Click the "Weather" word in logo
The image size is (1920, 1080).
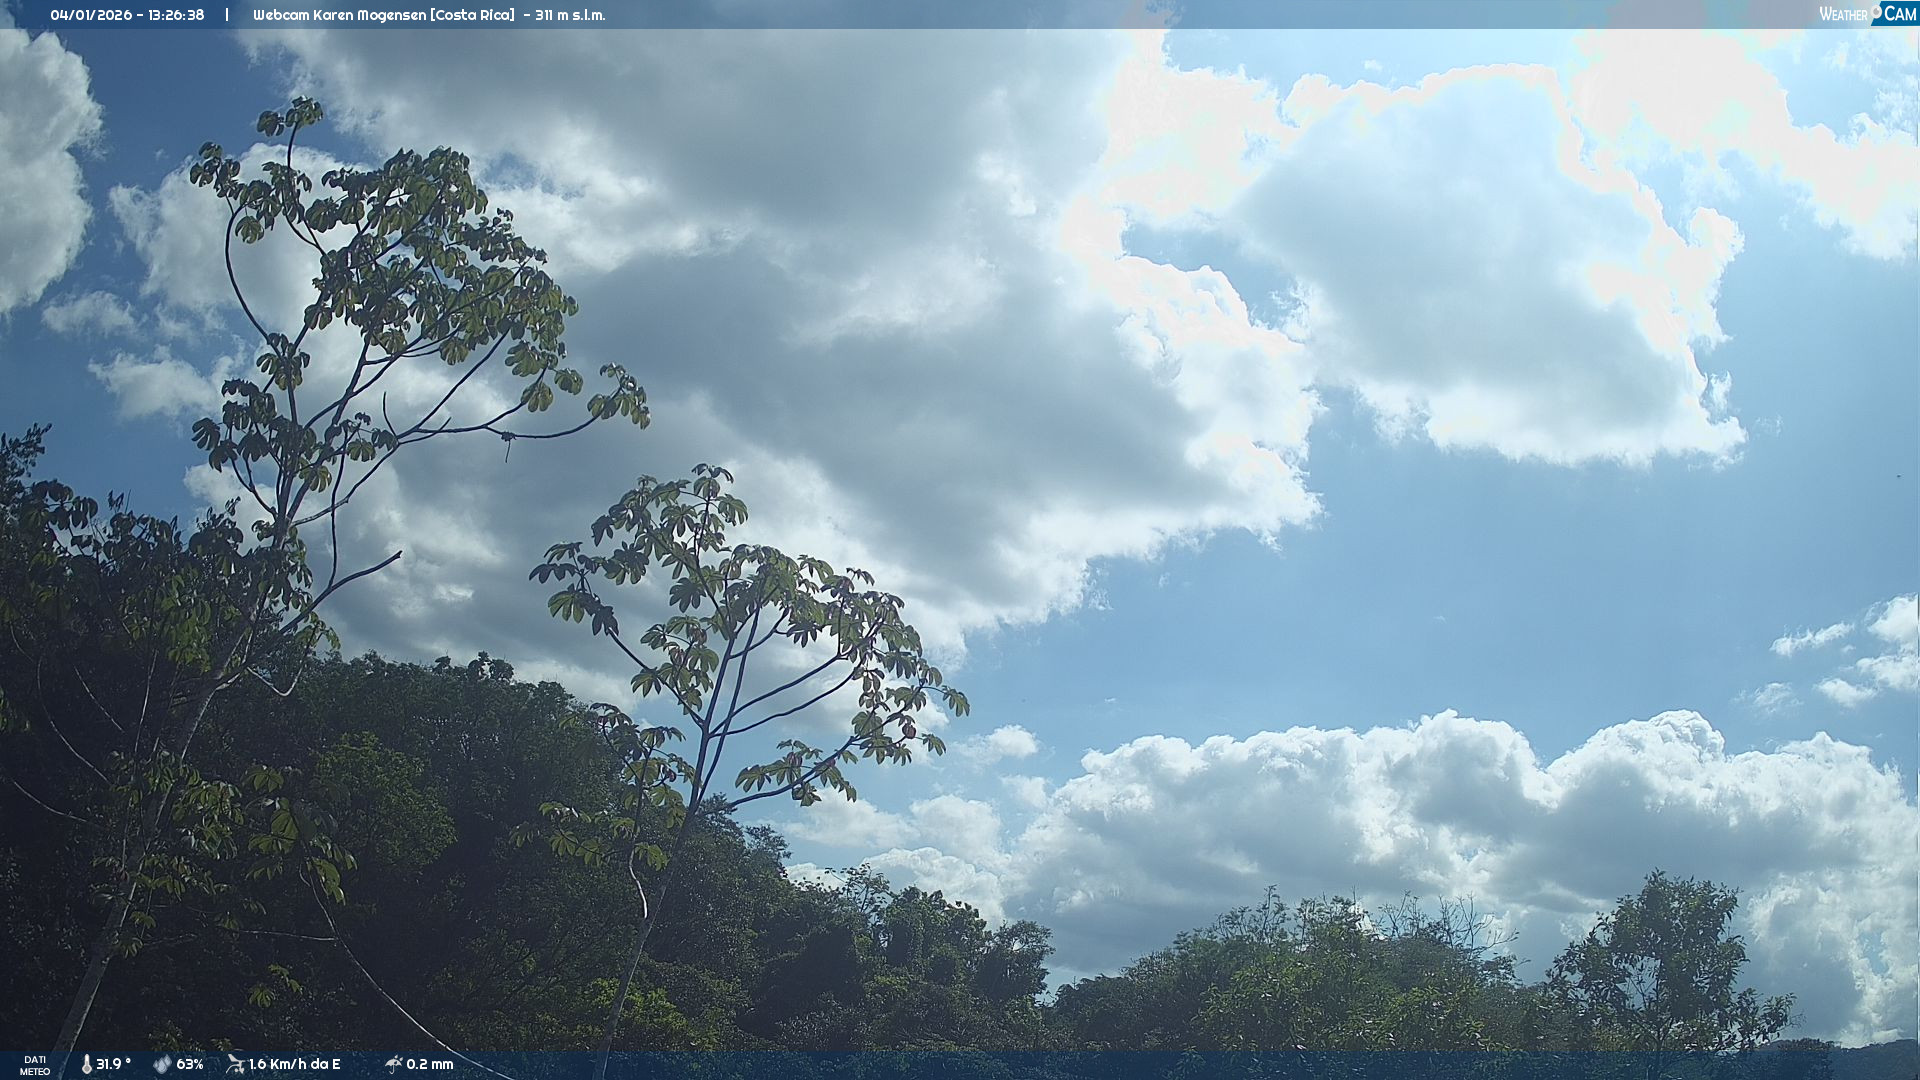pos(1842,14)
